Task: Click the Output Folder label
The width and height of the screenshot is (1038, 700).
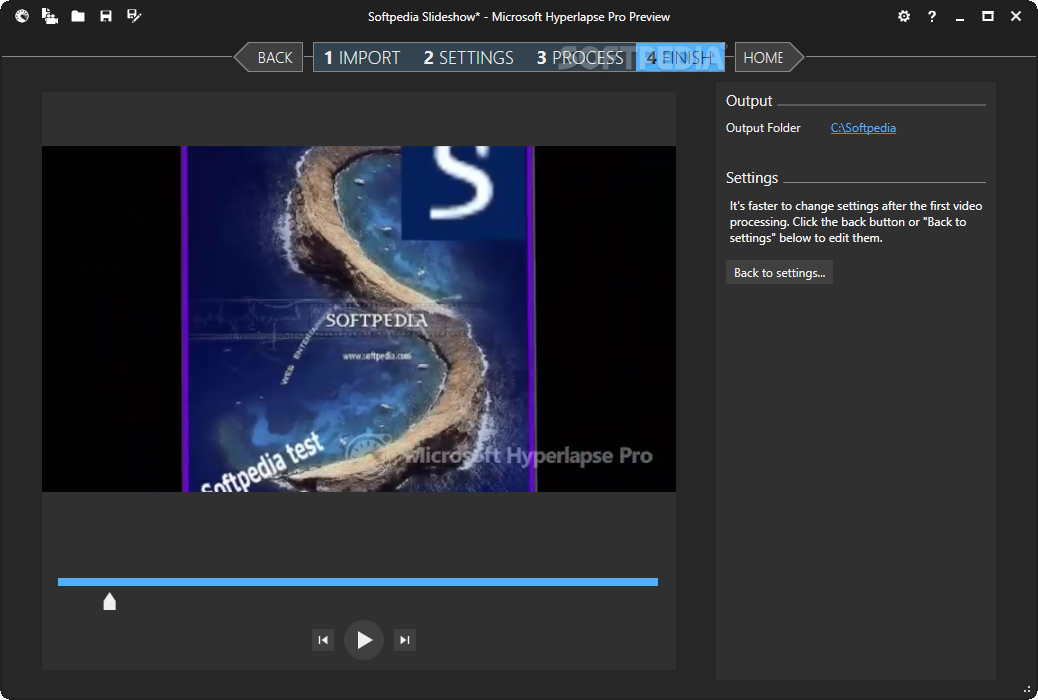Action: pyautogui.click(x=763, y=128)
